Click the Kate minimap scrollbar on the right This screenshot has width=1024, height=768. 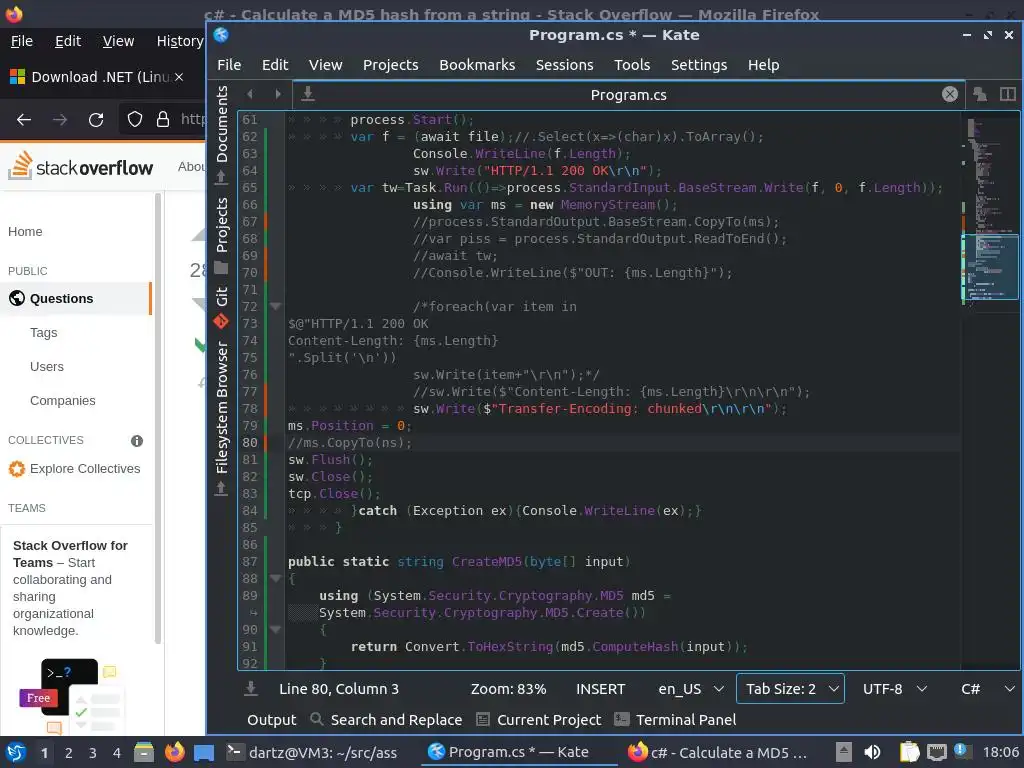pos(989,390)
